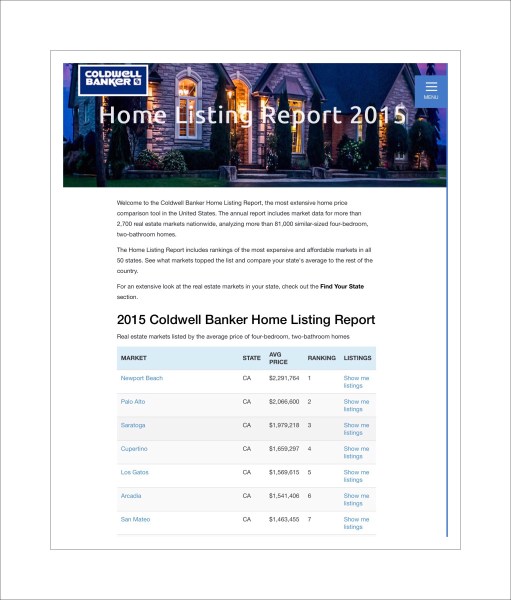Show me listings for Newport Beach
The width and height of the screenshot is (511, 600).
tap(356, 382)
